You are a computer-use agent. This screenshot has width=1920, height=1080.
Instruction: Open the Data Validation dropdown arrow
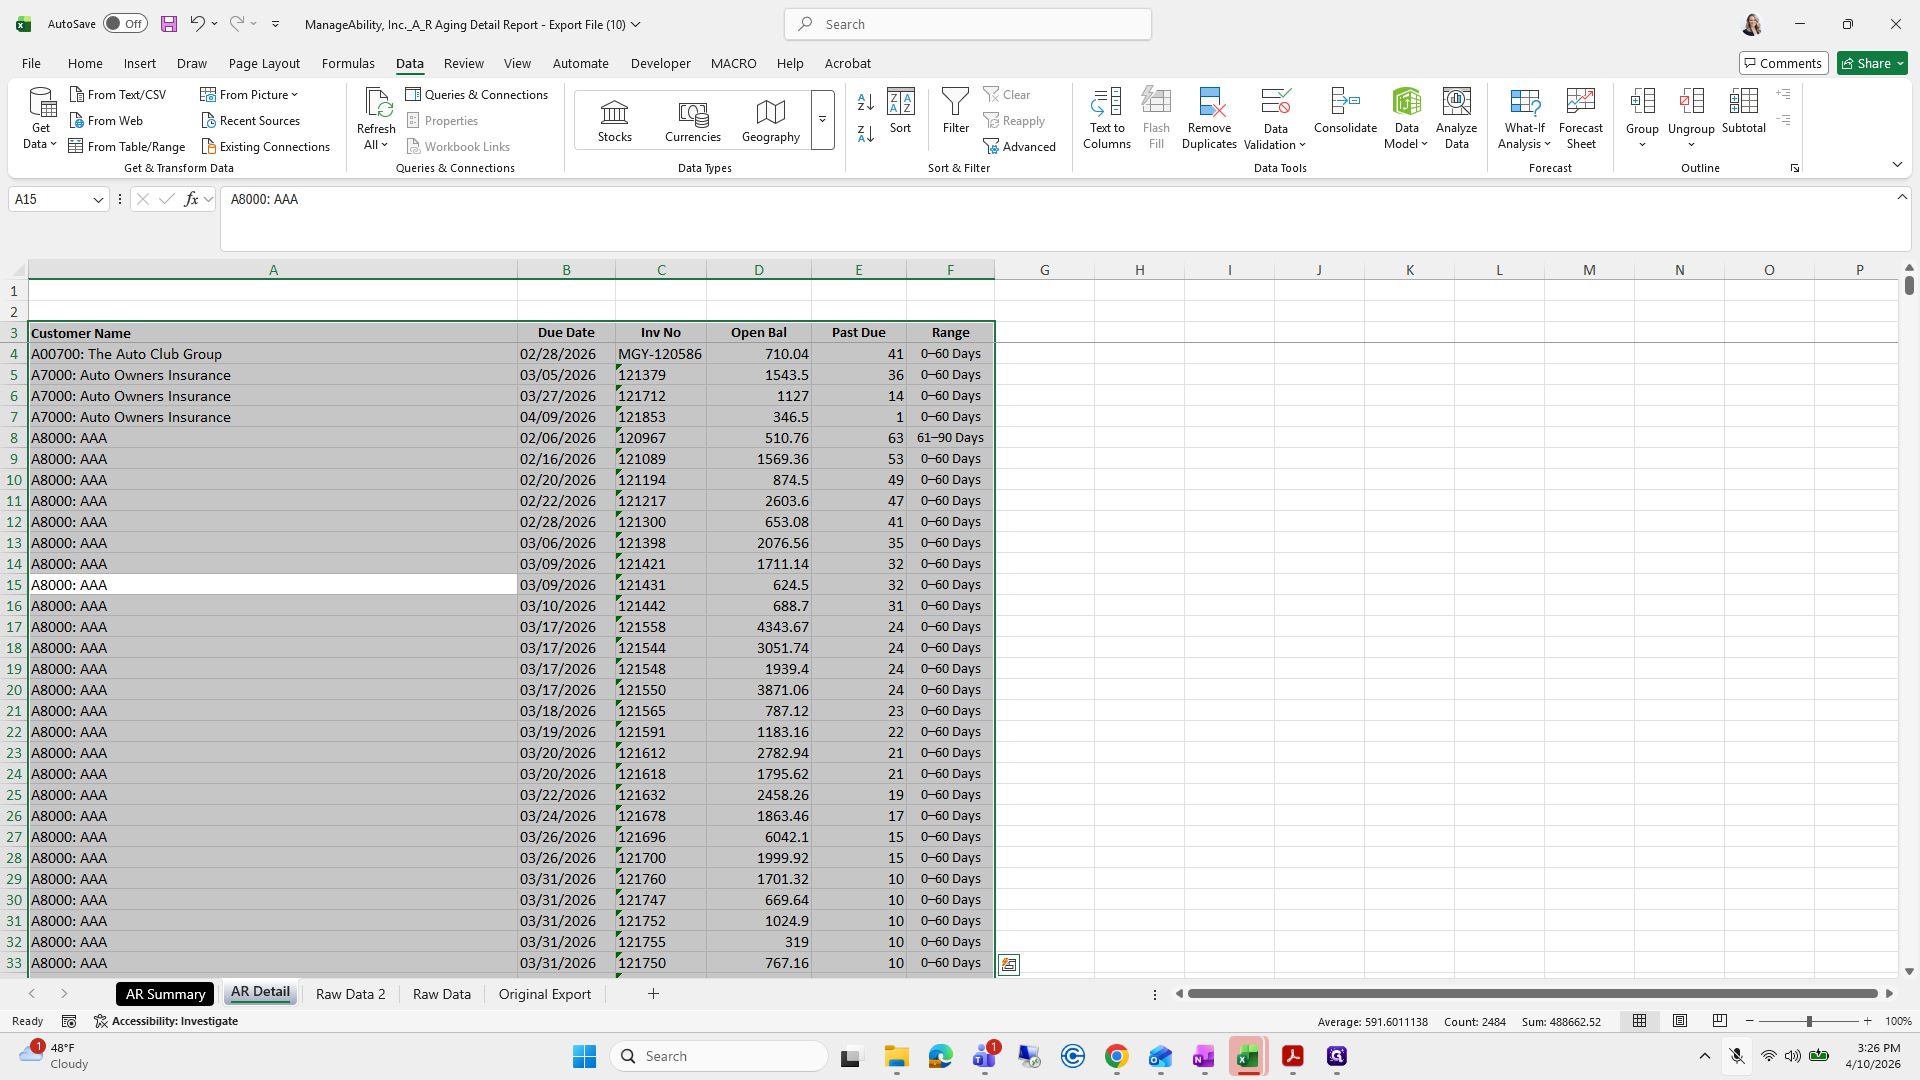(x=1302, y=145)
